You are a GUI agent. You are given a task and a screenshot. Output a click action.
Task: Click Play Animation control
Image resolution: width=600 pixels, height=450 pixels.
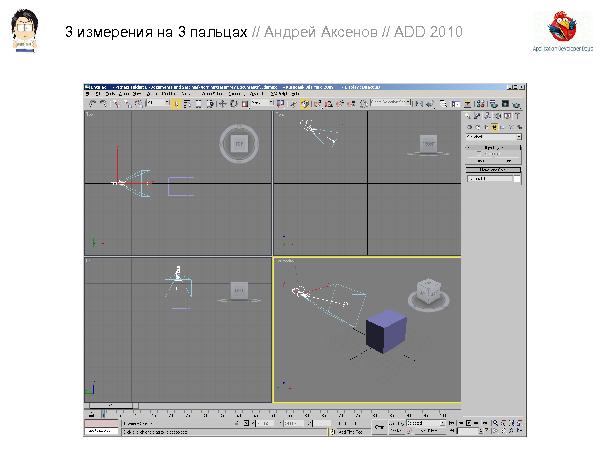click(x=469, y=423)
